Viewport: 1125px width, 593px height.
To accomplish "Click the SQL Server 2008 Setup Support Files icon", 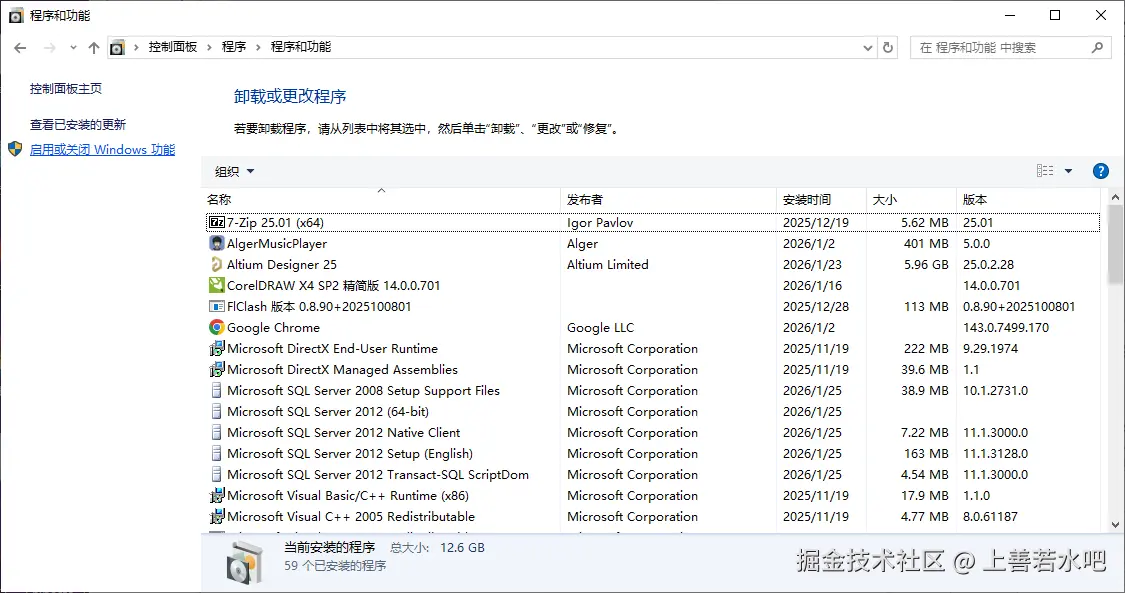I will pyautogui.click(x=217, y=390).
